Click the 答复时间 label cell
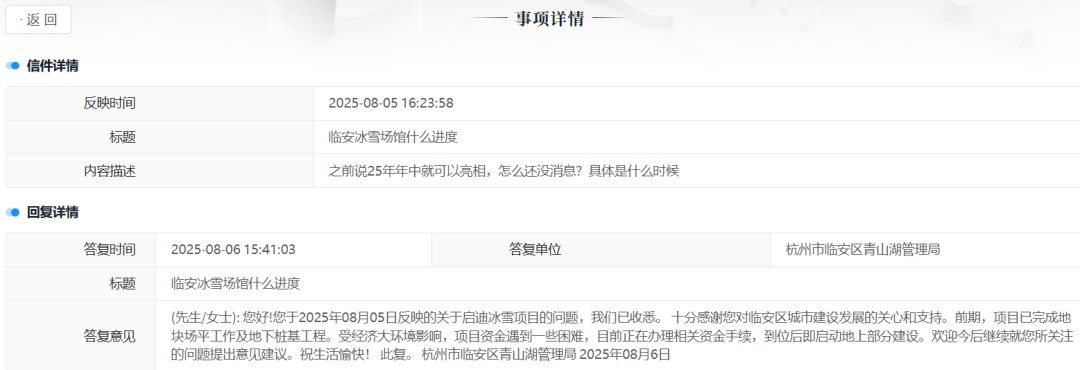The width and height of the screenshot is (1080, 370). pyautogui.click(x=81, y=249)
